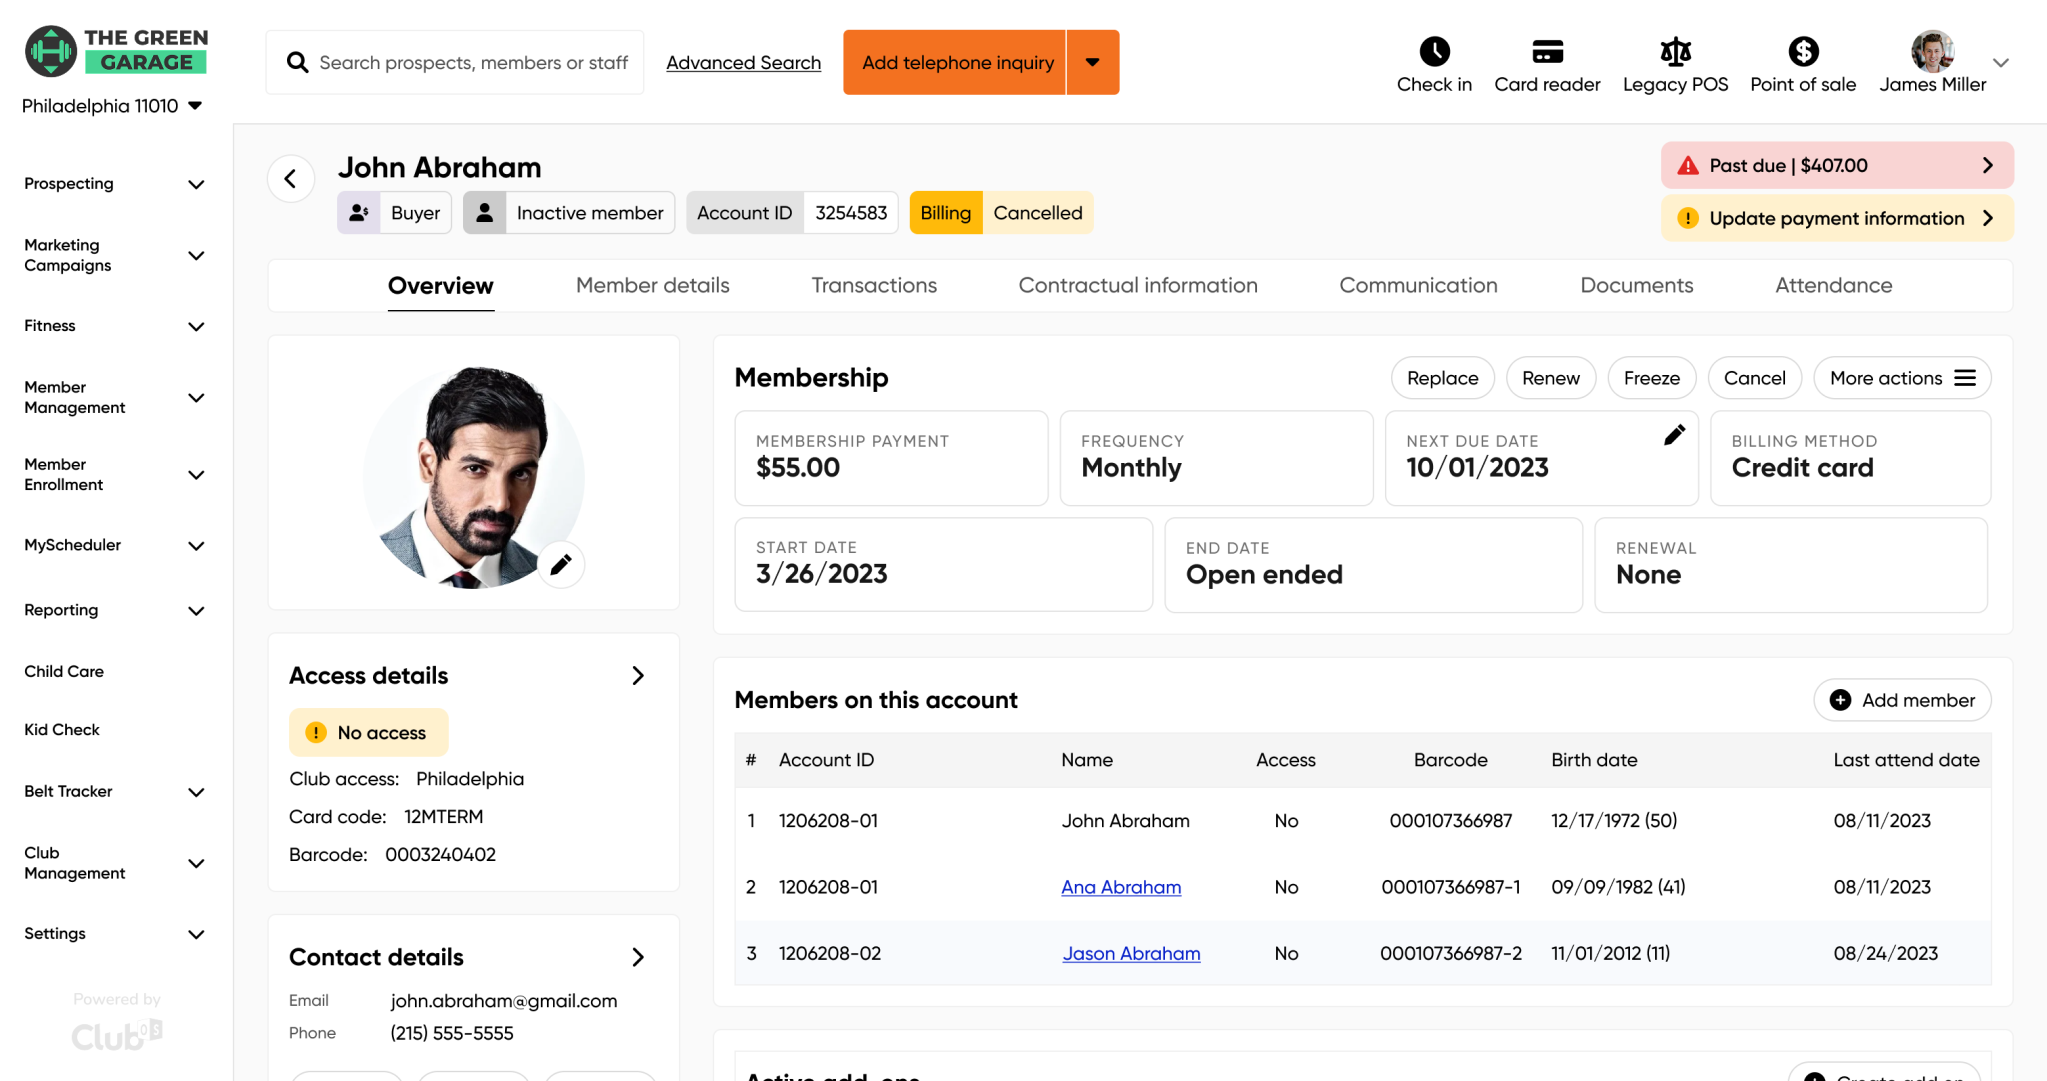Edit the profile photo pencil icon
The width and height of the screenshot is (2047, 1081).
coord(561,565)
